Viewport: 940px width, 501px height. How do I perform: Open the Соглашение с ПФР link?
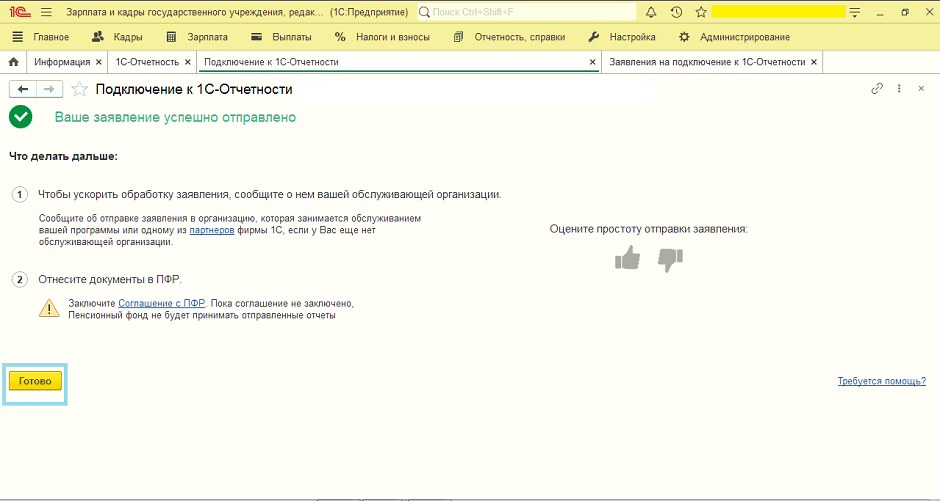click(161, 303)
